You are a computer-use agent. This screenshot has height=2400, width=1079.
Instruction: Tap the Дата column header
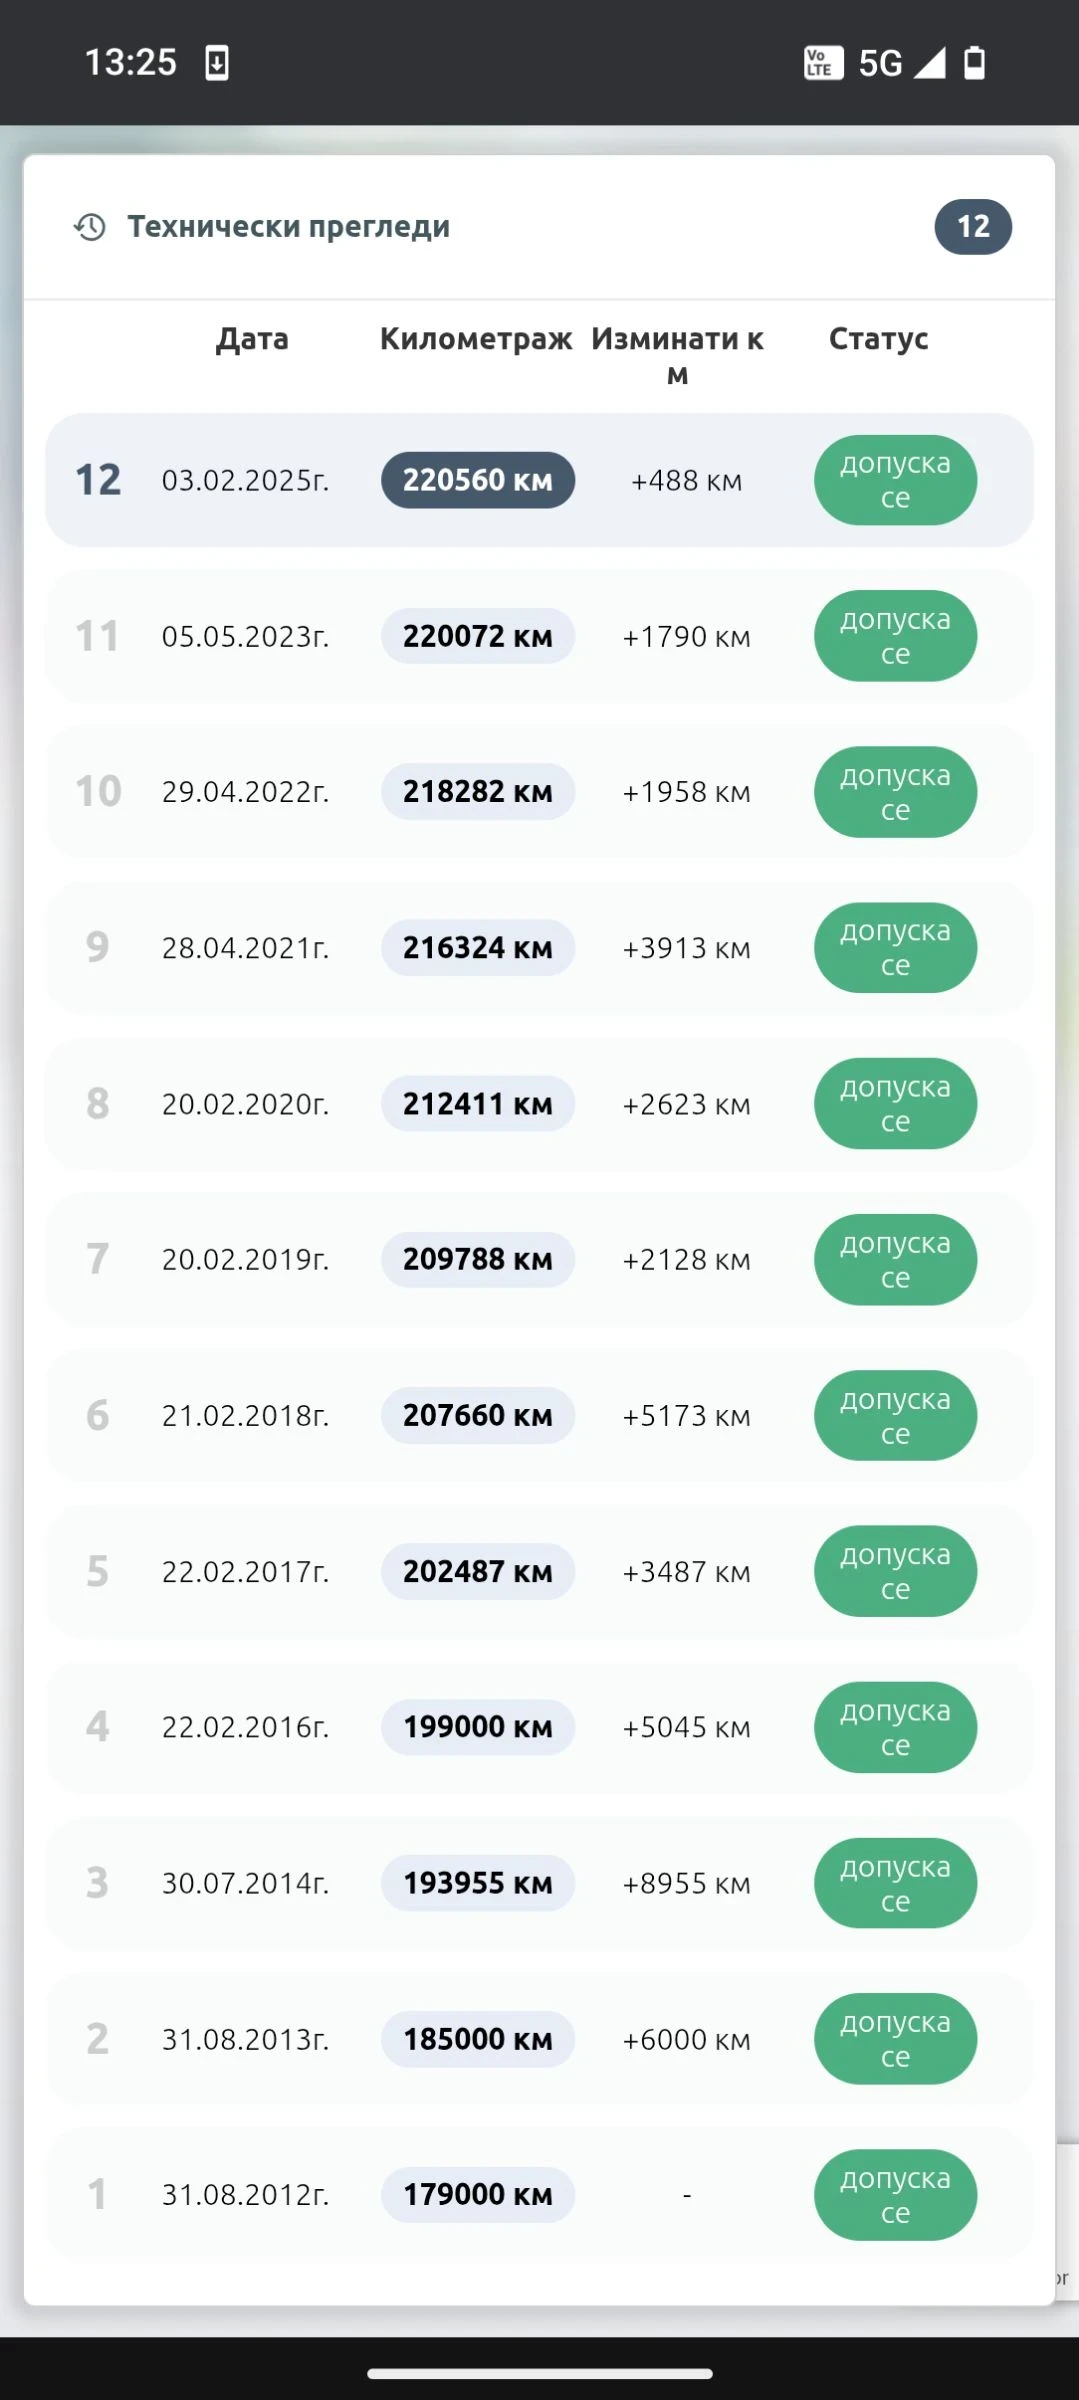pos(252,339)
